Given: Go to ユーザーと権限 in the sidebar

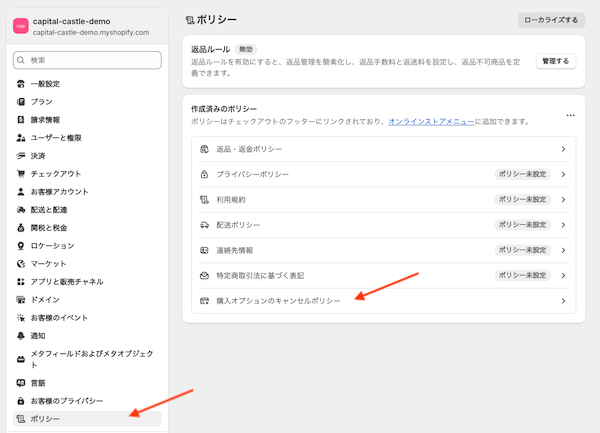Looking at the screenshot, I should (56, 138).
